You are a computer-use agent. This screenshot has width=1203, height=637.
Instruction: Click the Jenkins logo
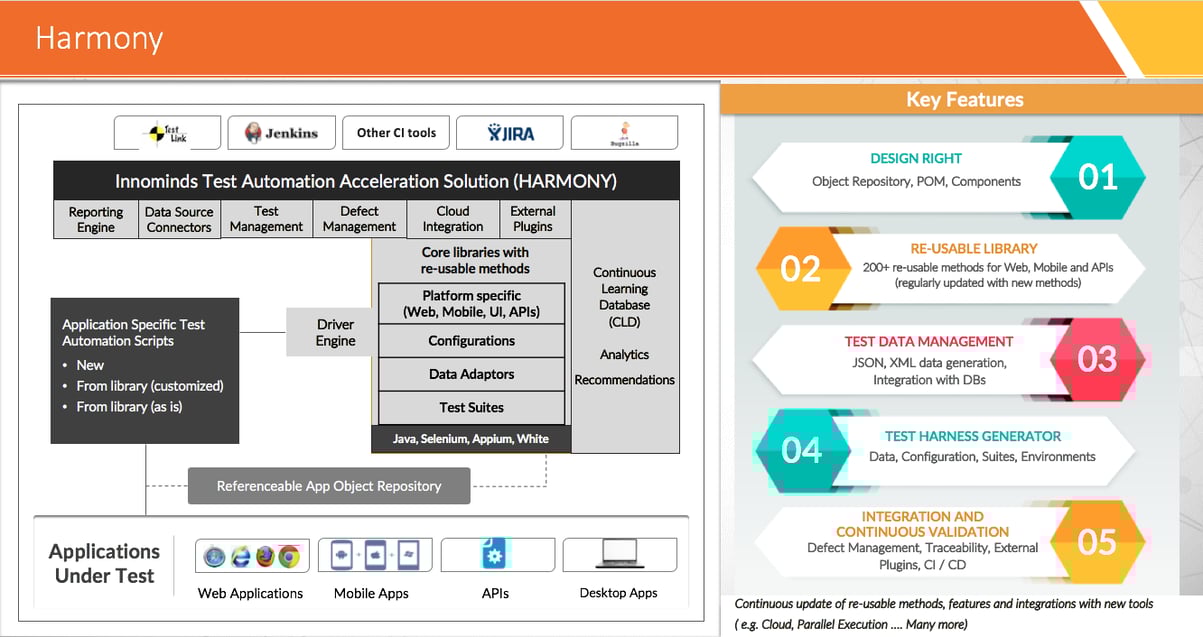281,131
